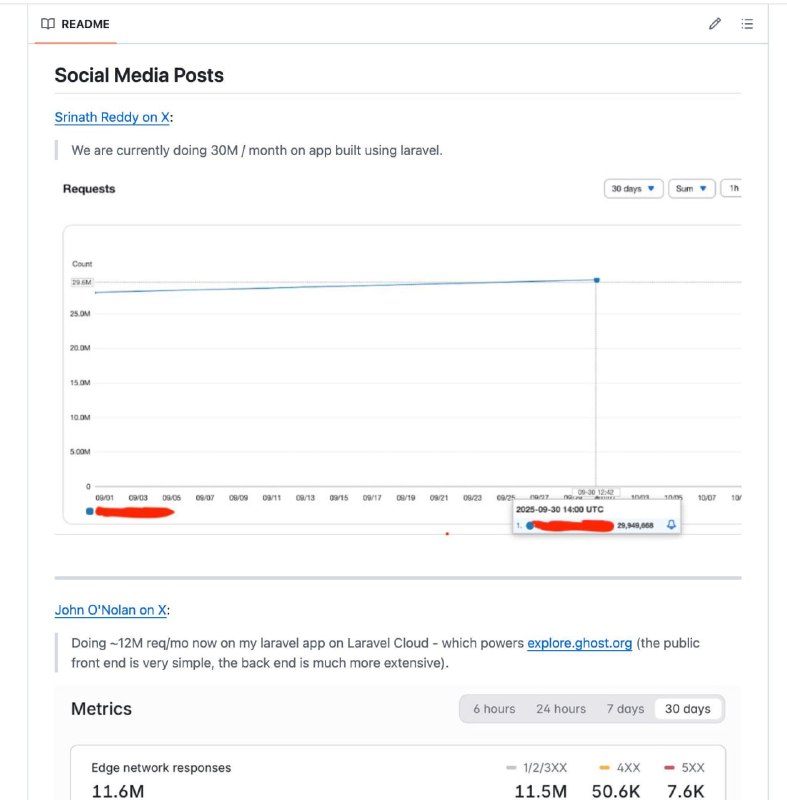Image resolution: width=787 pixels, height=800 pixels.
Task: Click the bell icon in chart tooltip
Action: pos(671,525)
